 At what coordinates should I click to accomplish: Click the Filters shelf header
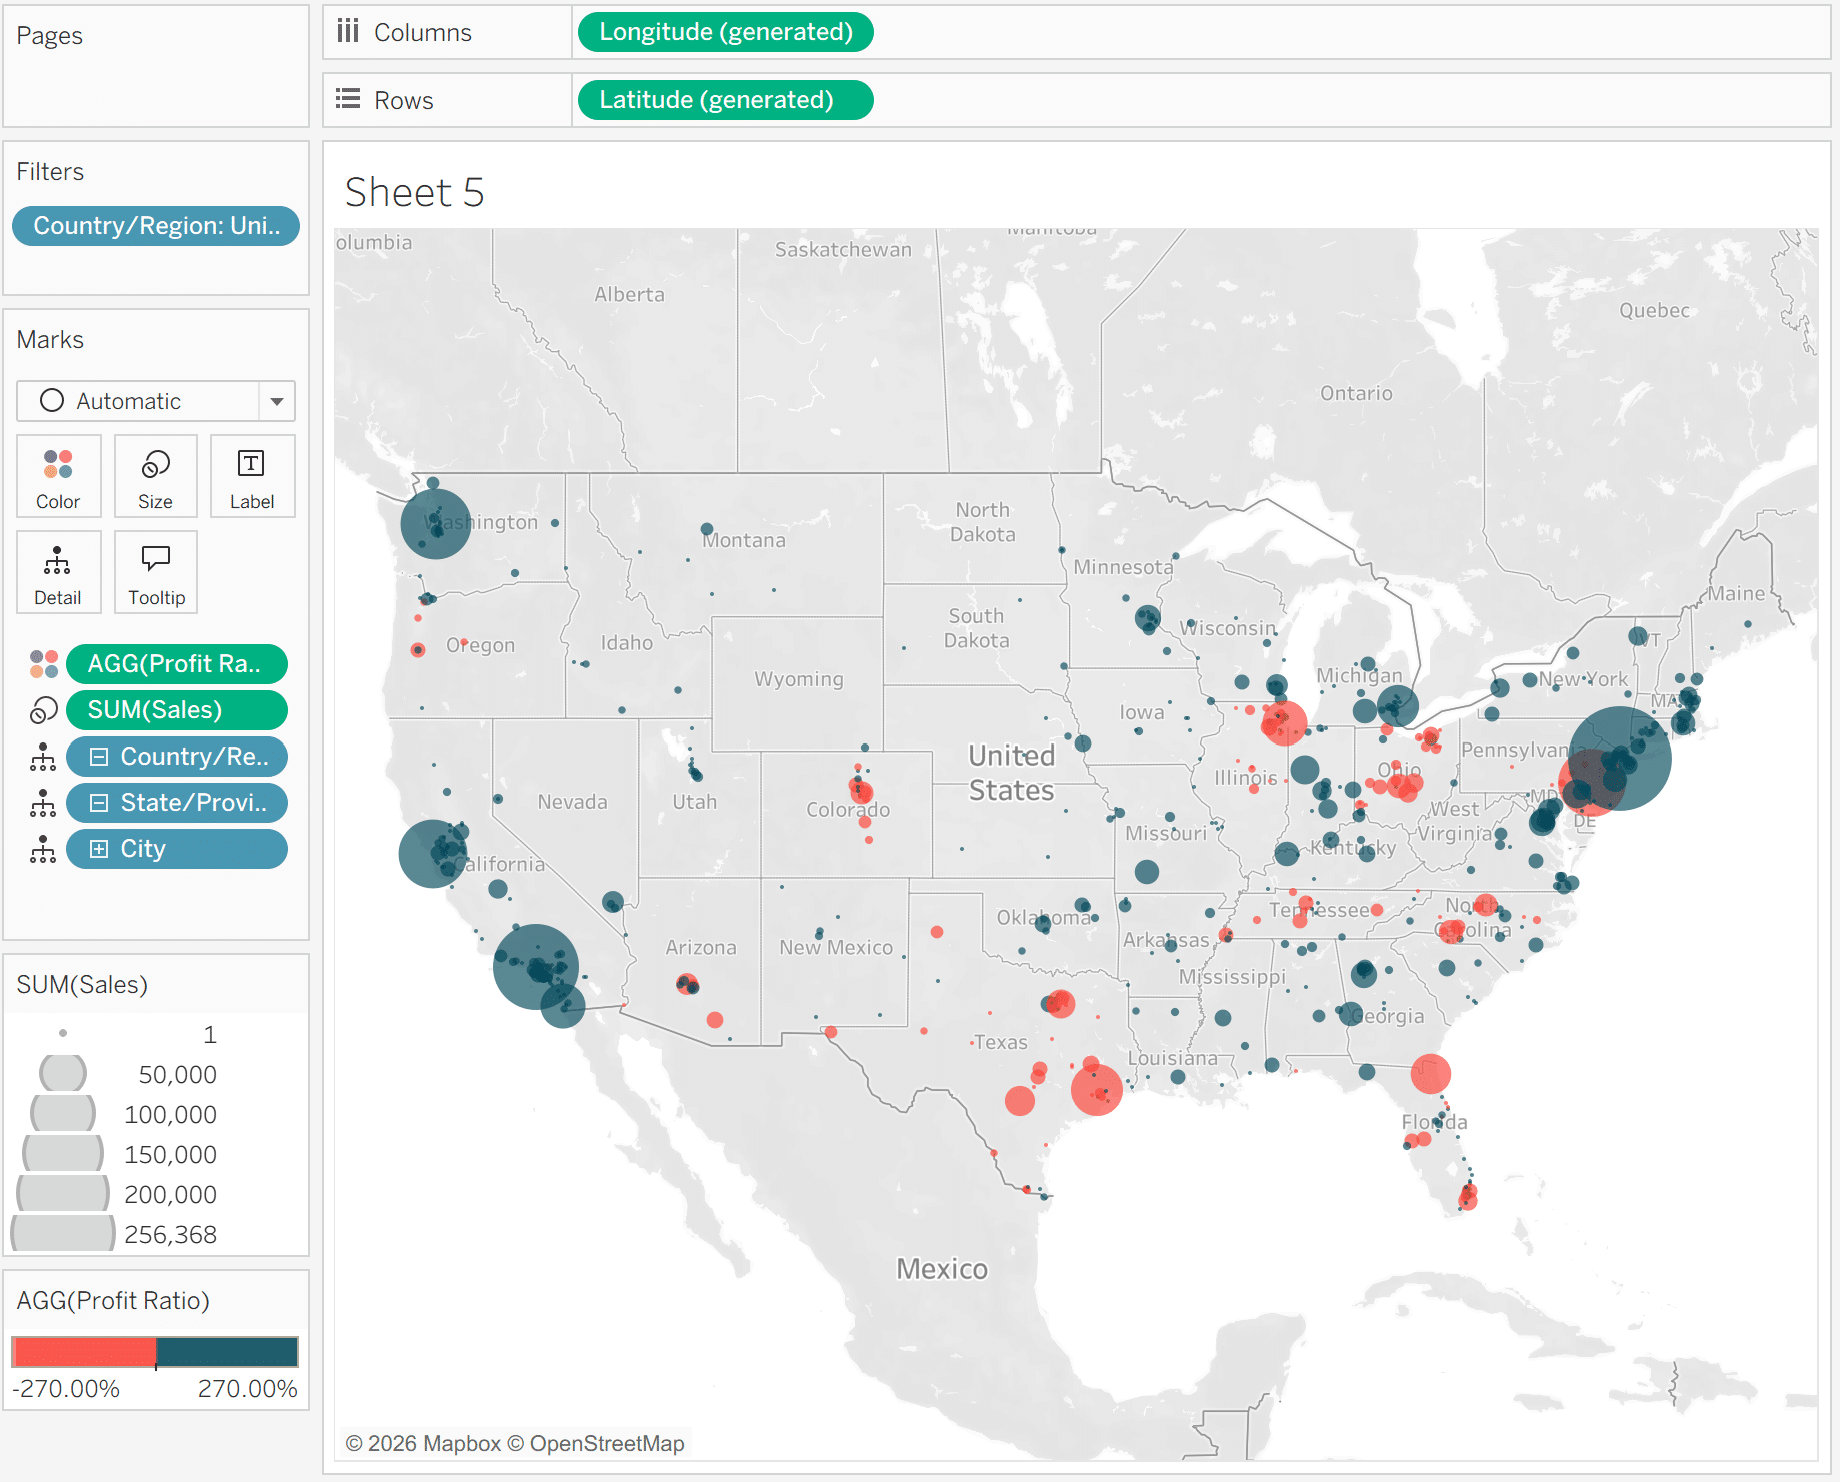50,172
